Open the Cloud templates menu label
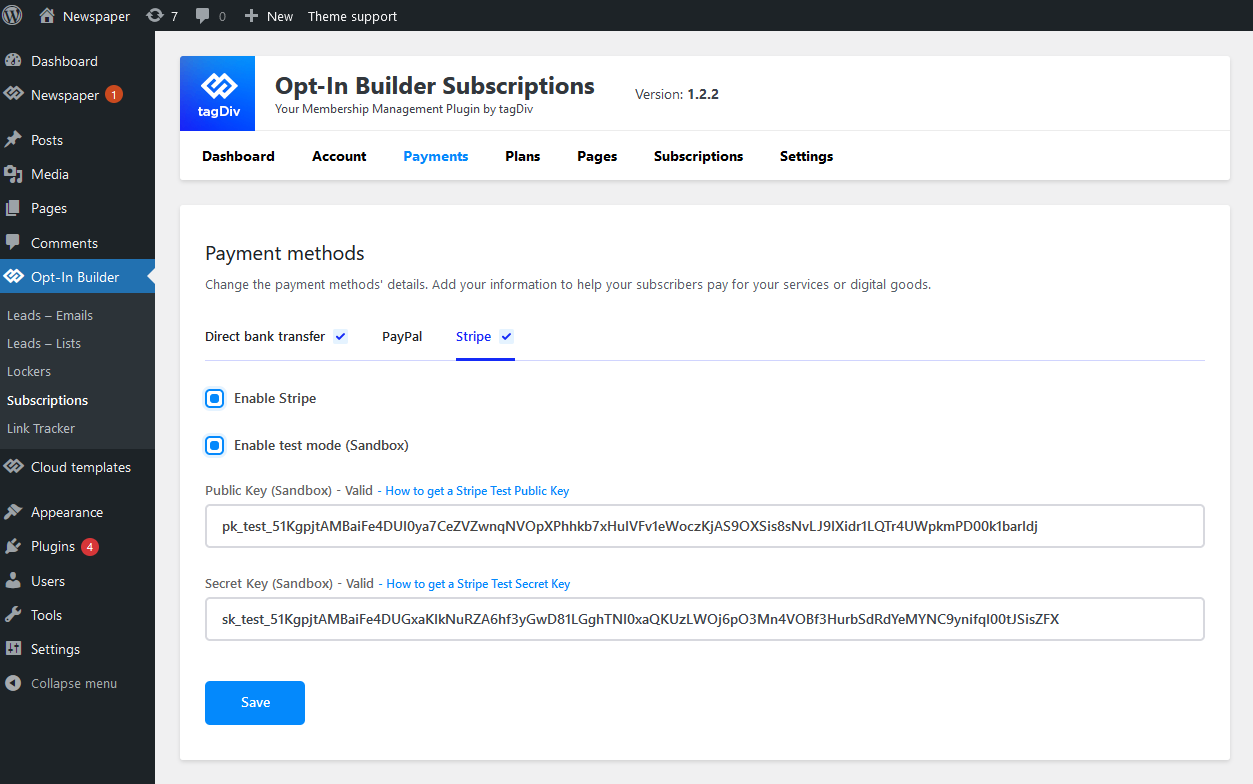Viewport: 1253px width, 784px height. pyautogui.click(x=81, y=467)
